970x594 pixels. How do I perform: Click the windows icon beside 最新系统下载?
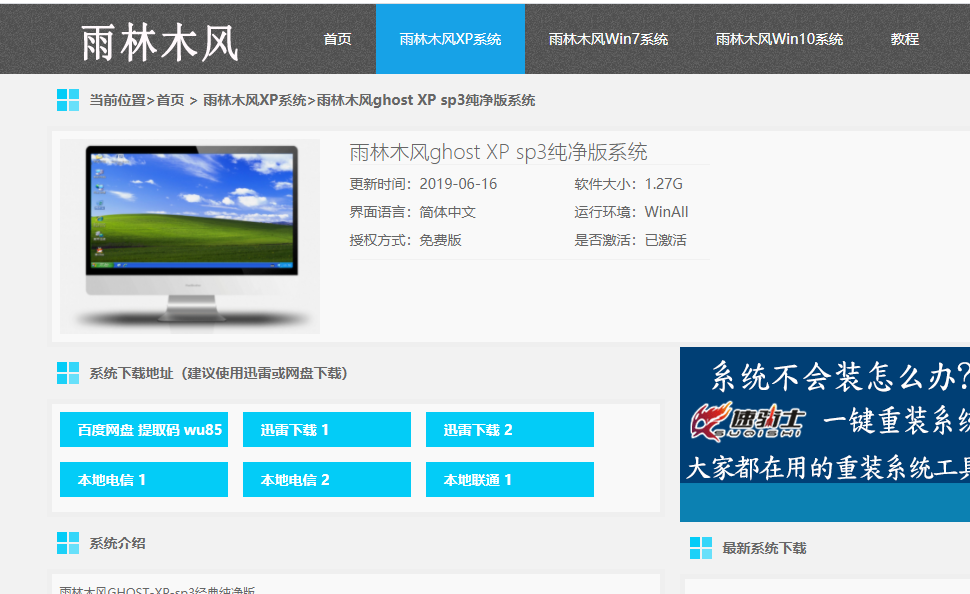pyautogui.click(x=701, y=548)
